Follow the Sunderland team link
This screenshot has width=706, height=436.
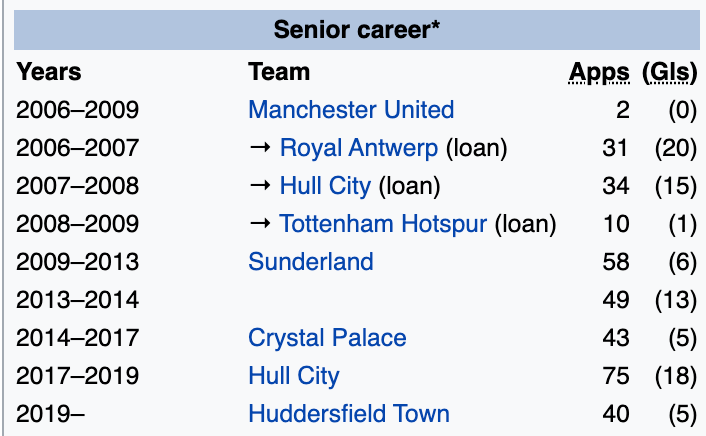(310, 262)
